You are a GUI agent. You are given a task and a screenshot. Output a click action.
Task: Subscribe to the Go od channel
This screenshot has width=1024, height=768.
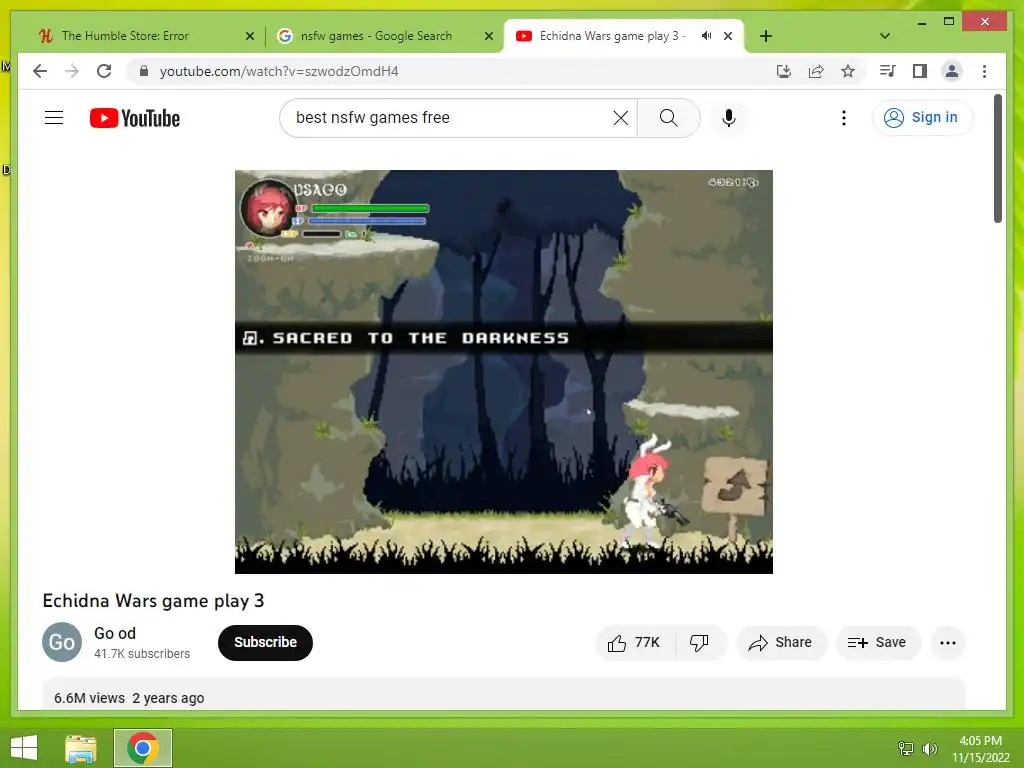click(x=265, y=643)
